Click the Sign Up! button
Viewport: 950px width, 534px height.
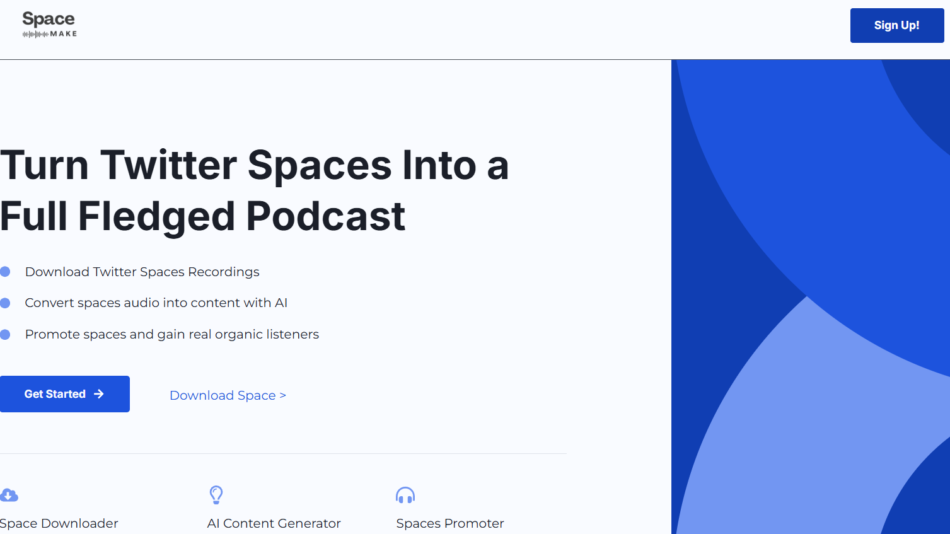click(x=897, y=25)
